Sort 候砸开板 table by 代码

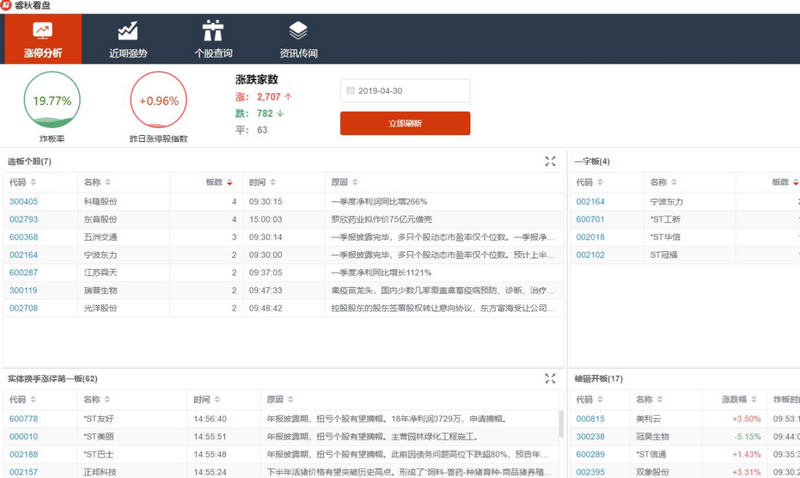tap(600, 399)
